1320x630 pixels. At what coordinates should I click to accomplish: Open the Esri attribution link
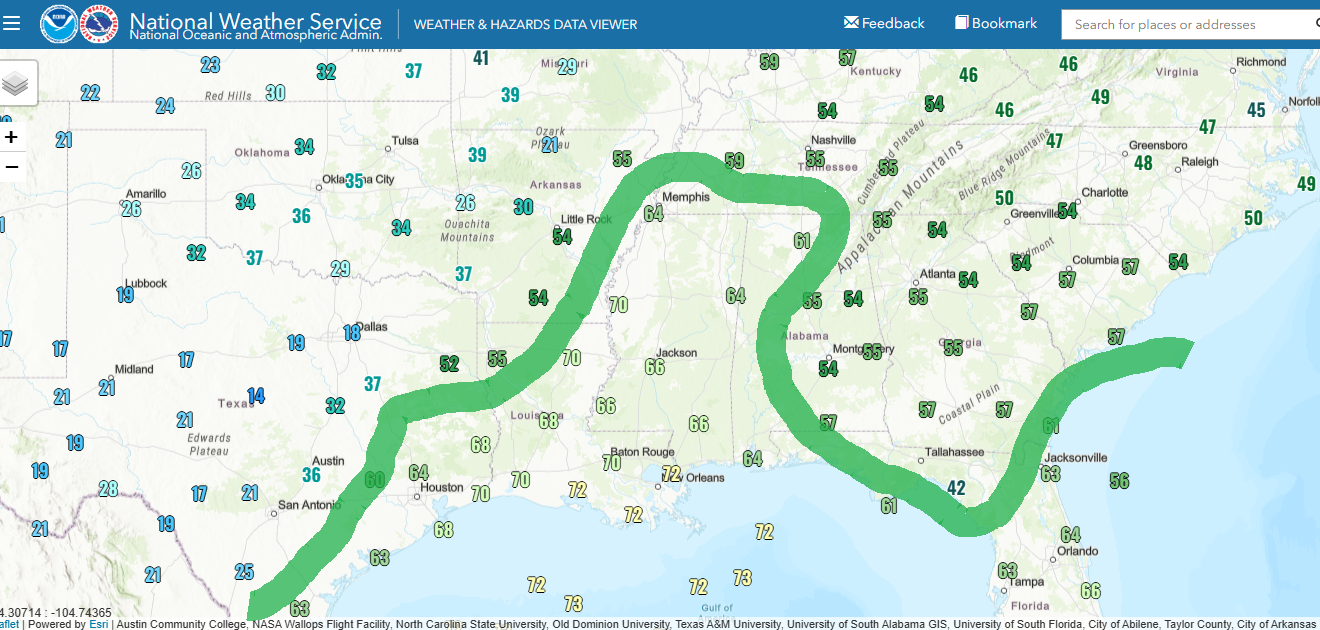pos(98,624)
